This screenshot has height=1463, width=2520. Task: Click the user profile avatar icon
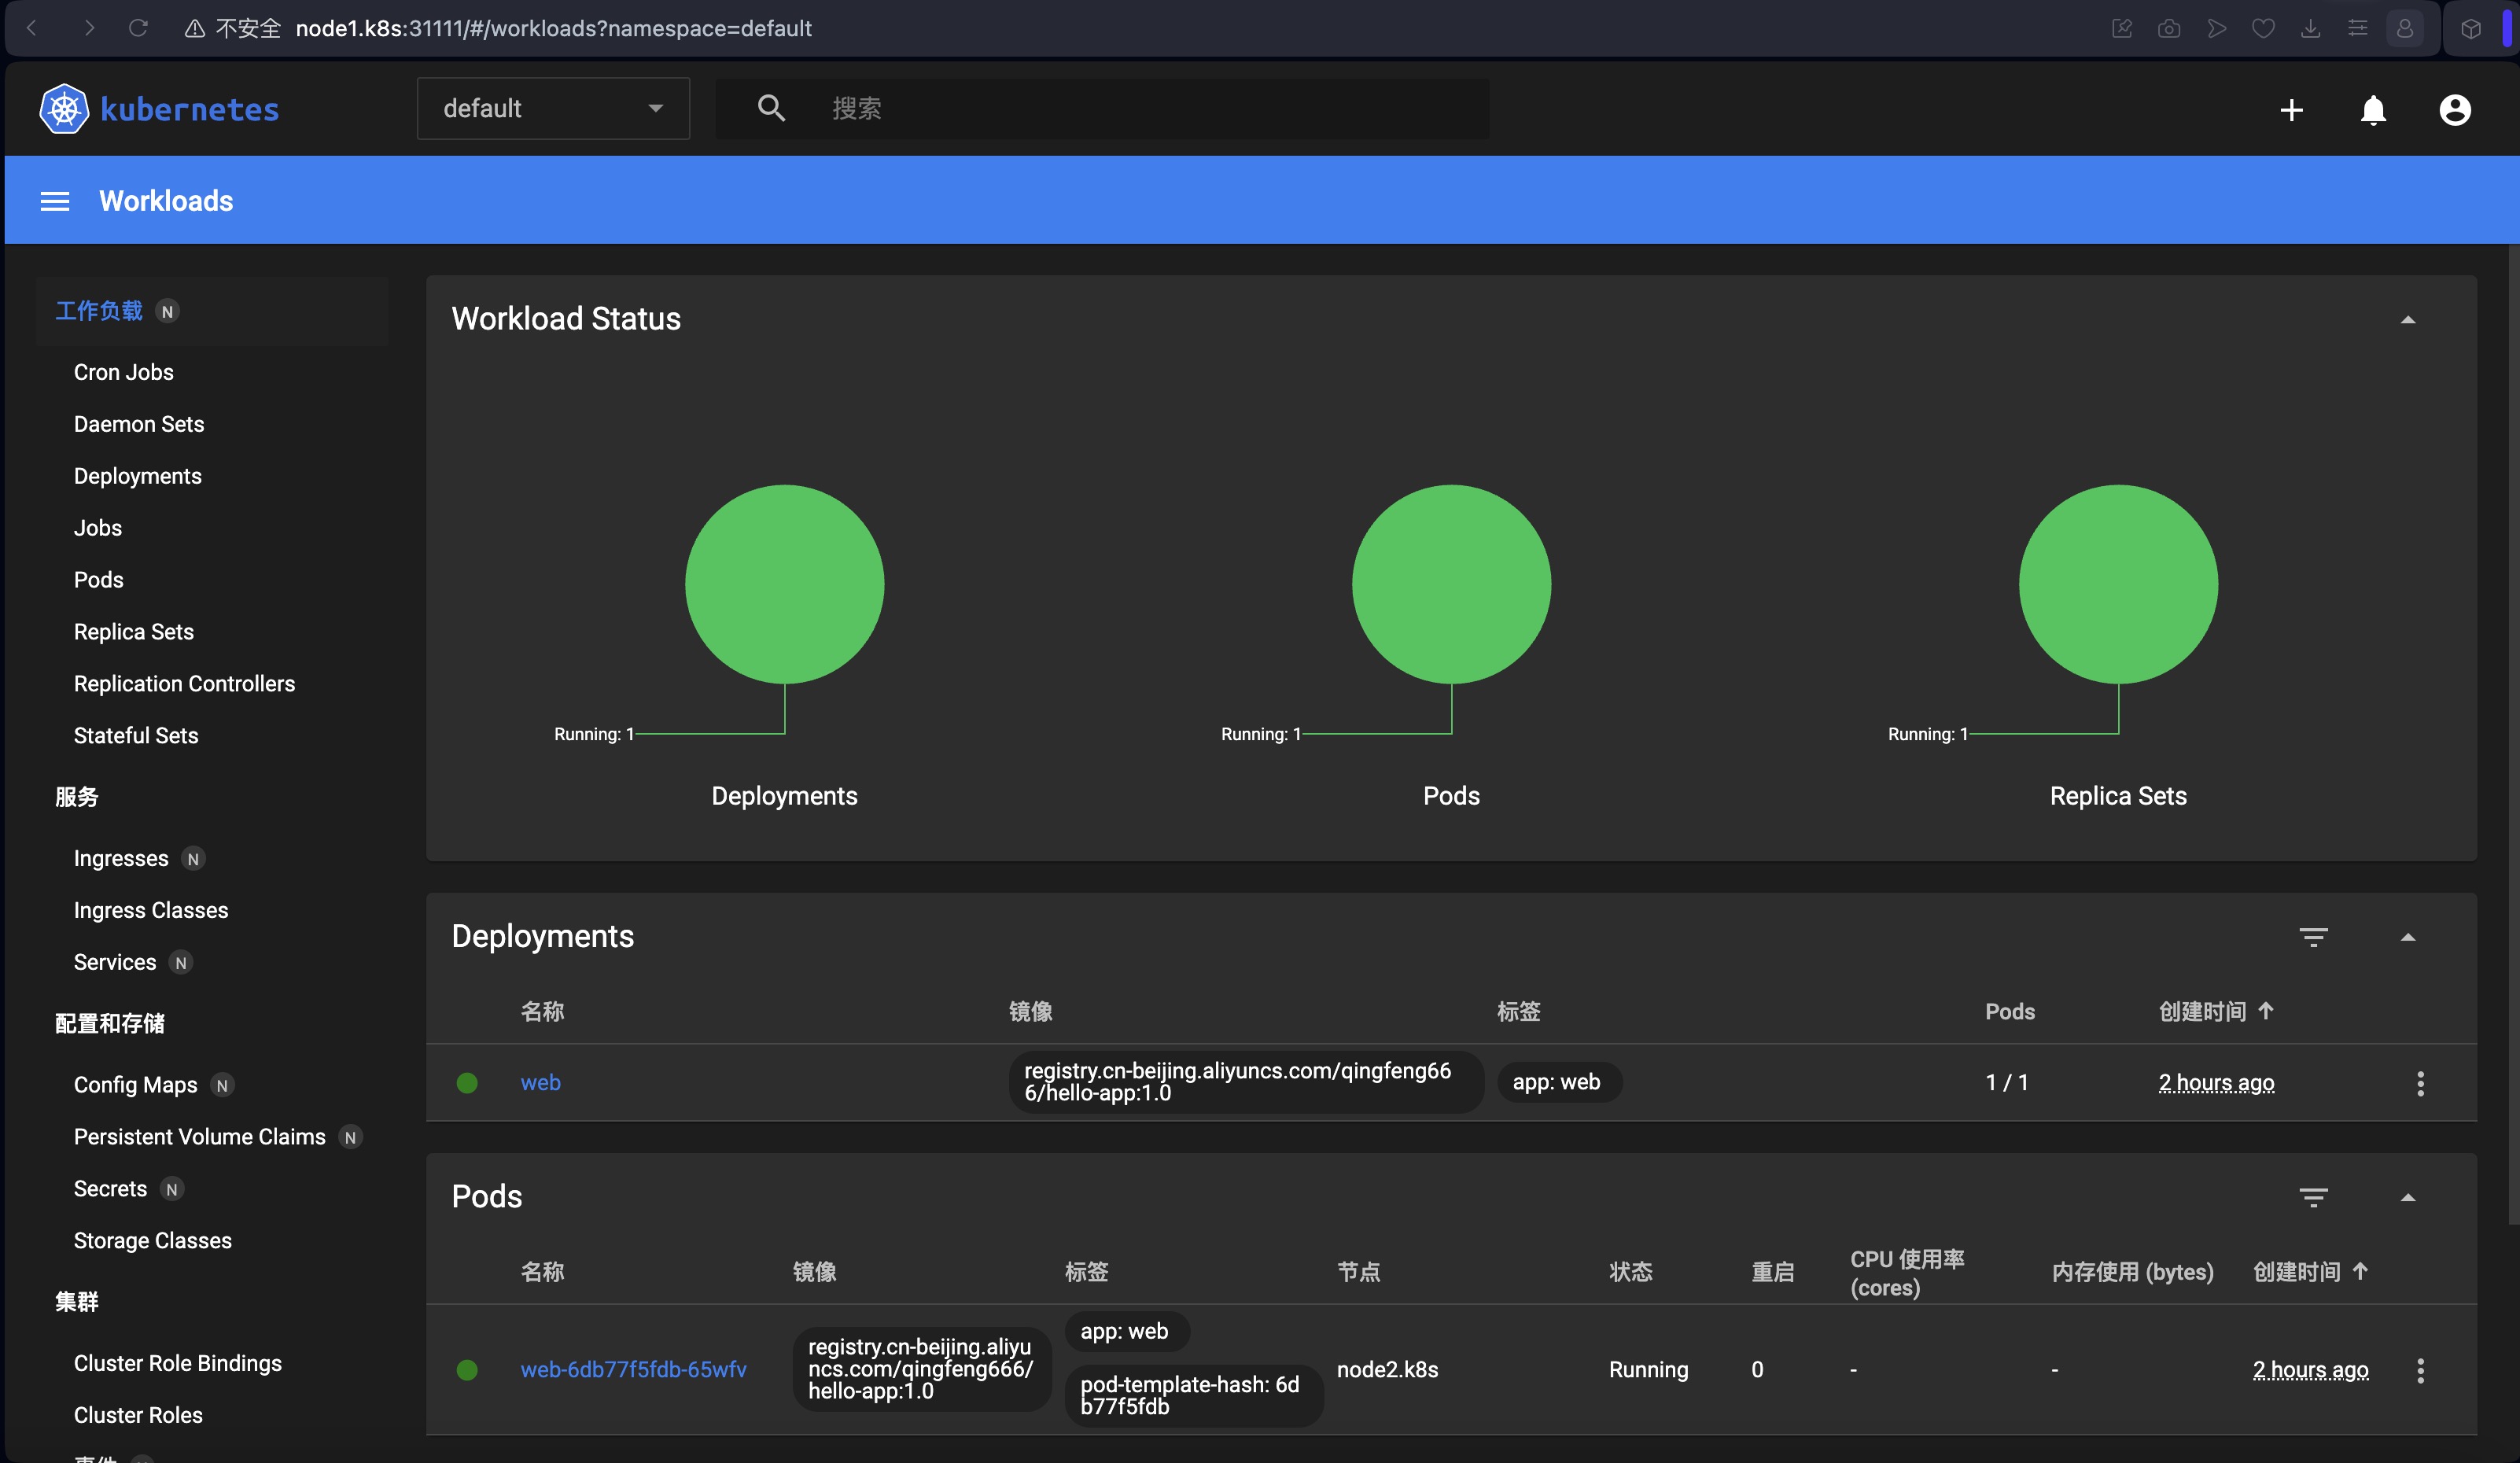[x=2454, y=108]
